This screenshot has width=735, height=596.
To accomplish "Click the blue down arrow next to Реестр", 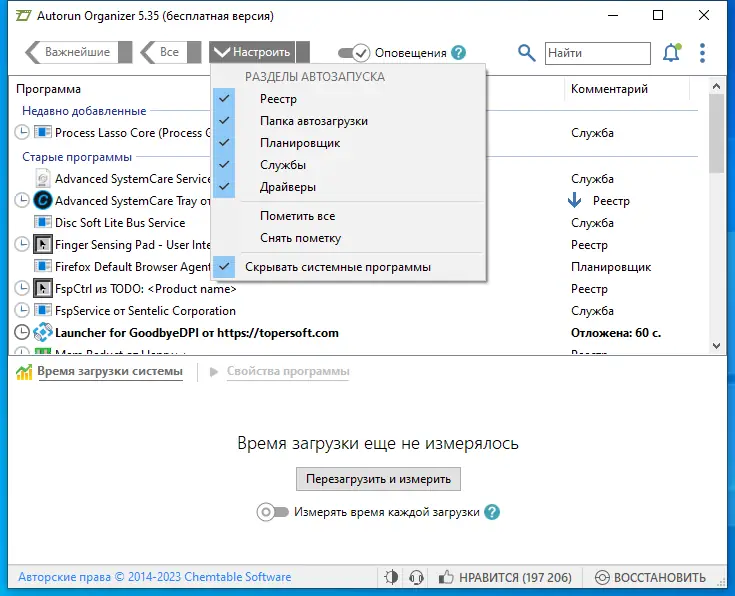I will pos(575,200).
